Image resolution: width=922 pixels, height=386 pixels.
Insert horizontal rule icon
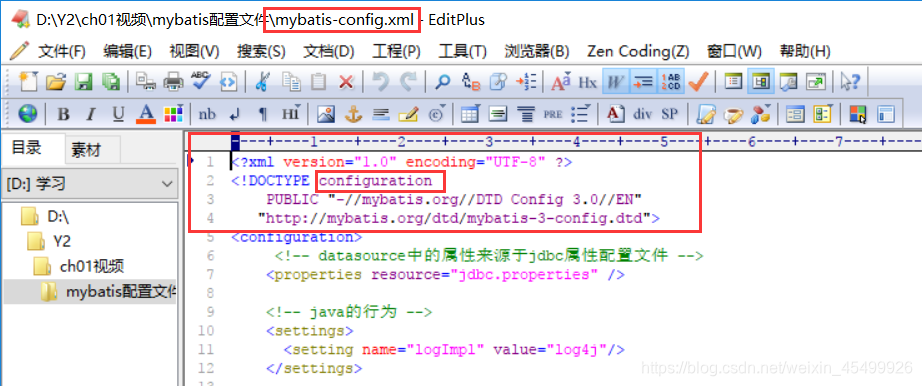click(x=381, y=114)
